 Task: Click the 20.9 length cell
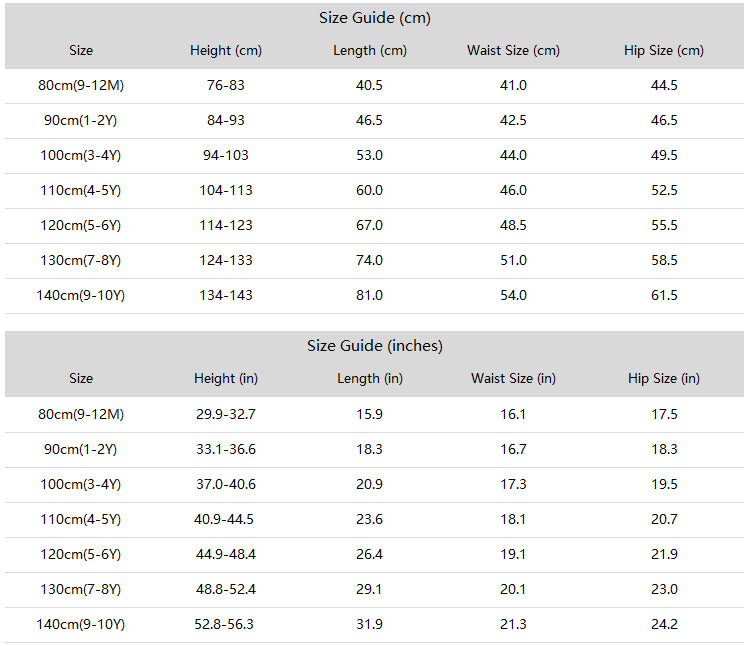click(369, 484)
